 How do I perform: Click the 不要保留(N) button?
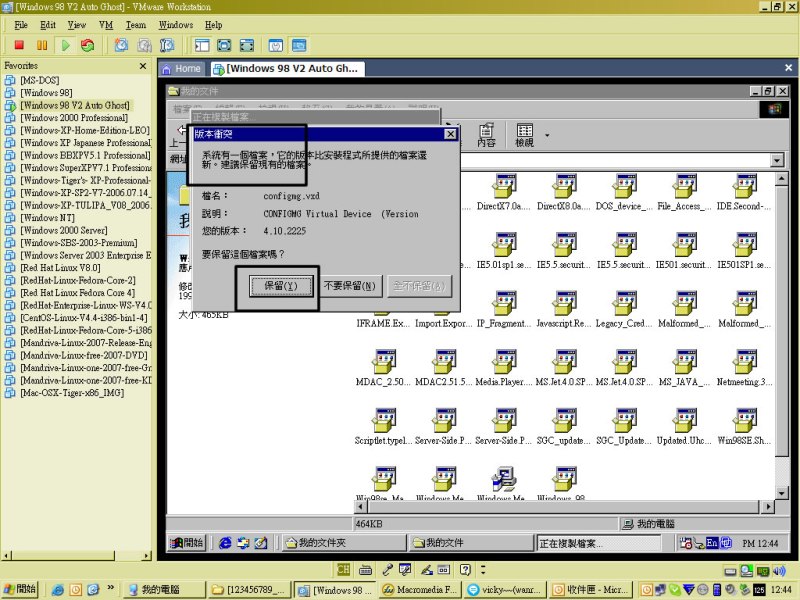pos(349,286)
